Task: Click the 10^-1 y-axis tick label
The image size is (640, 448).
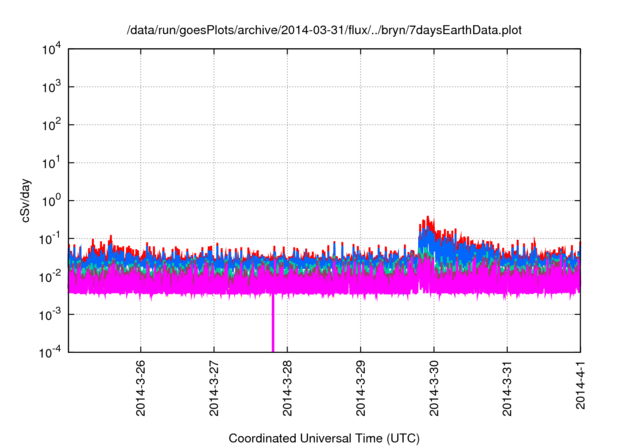Action: [50, 238]
